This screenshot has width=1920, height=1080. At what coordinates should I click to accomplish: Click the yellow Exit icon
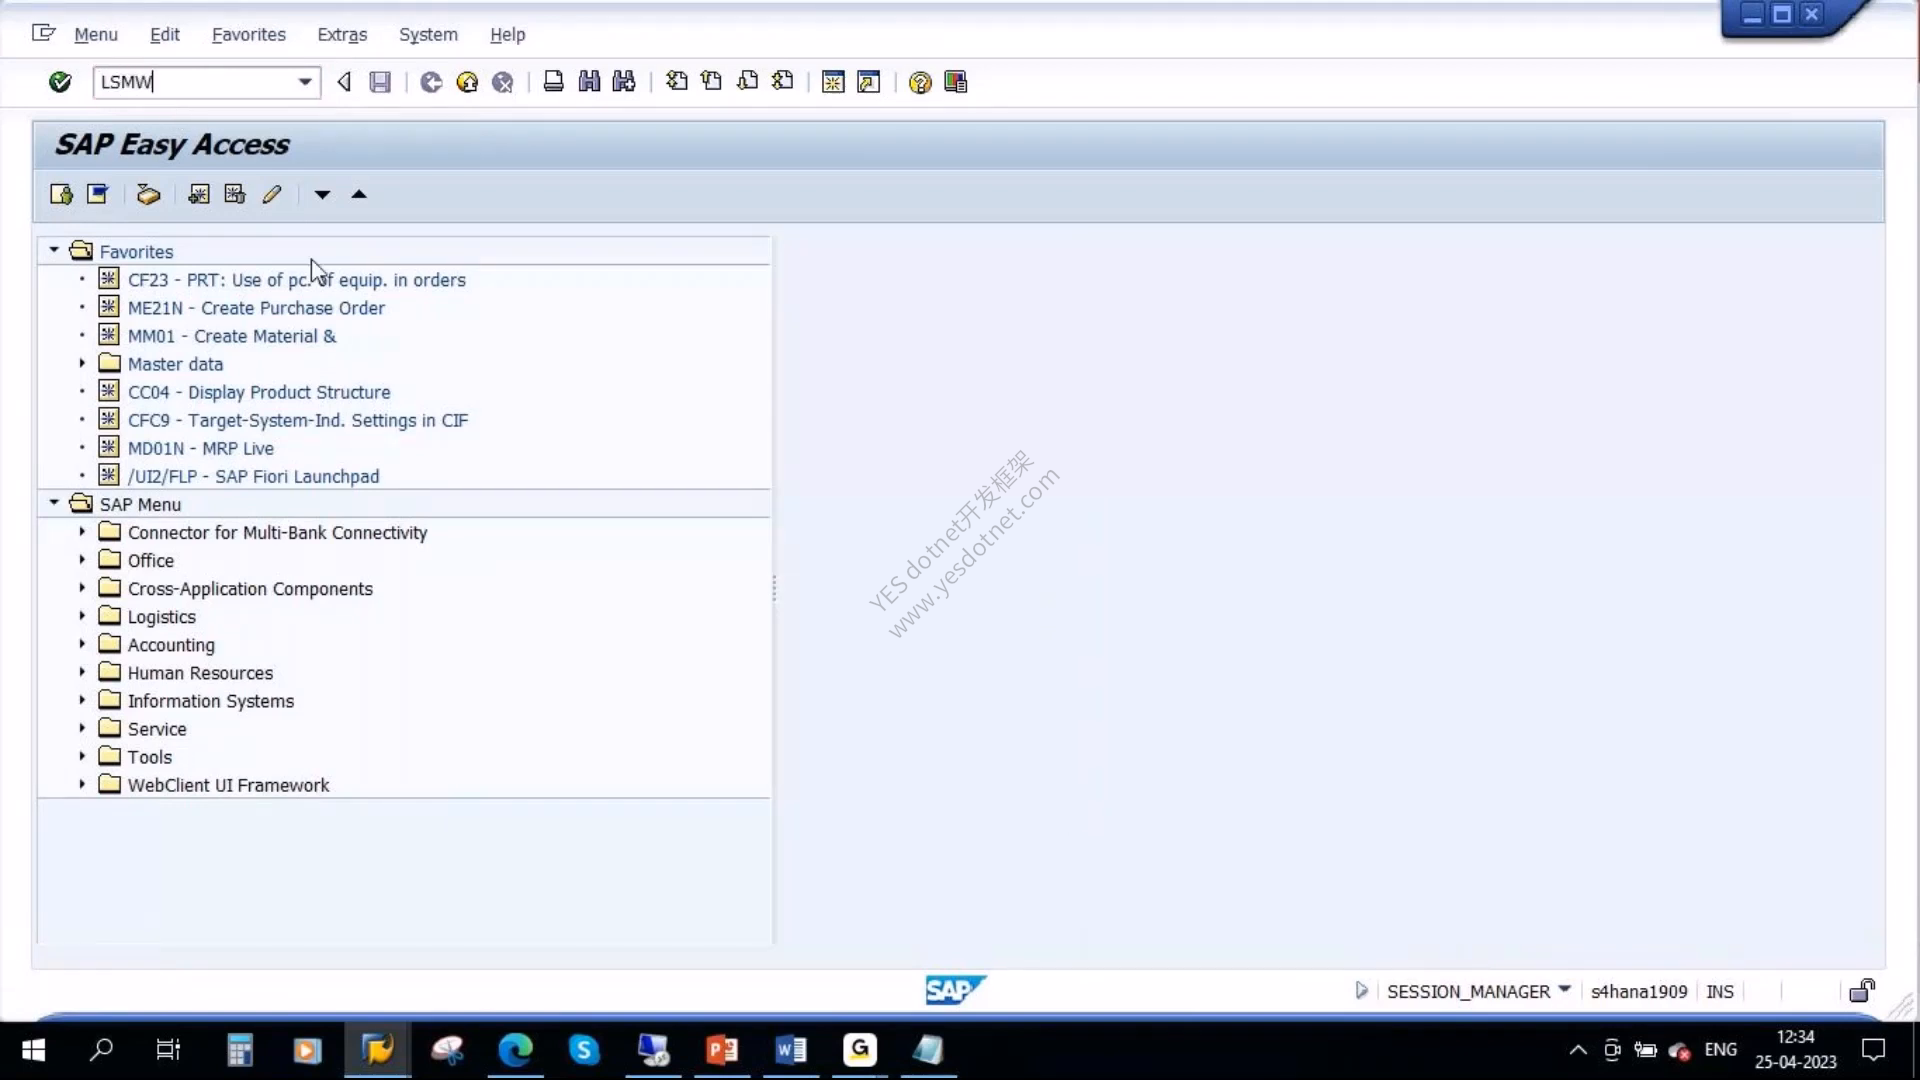coord(467,82)
